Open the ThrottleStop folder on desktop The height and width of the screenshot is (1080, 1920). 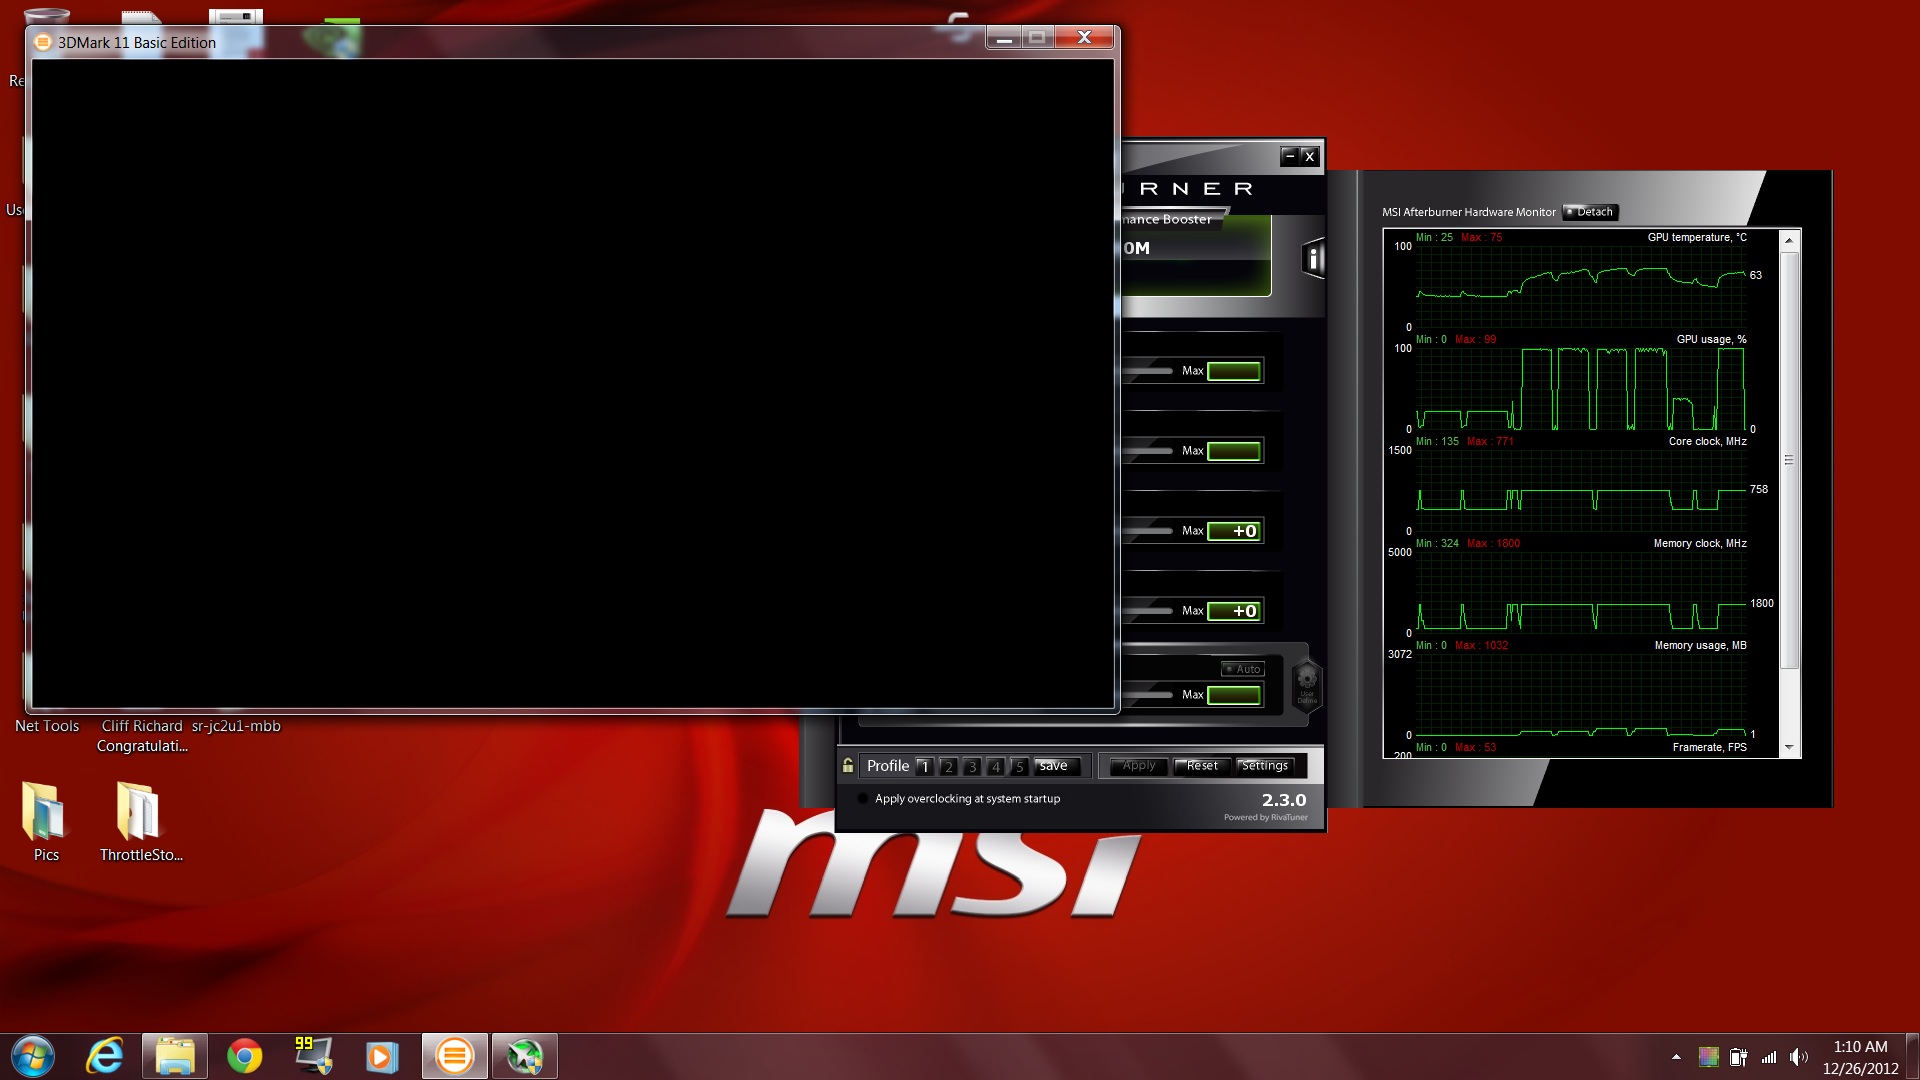coord(140,821)
